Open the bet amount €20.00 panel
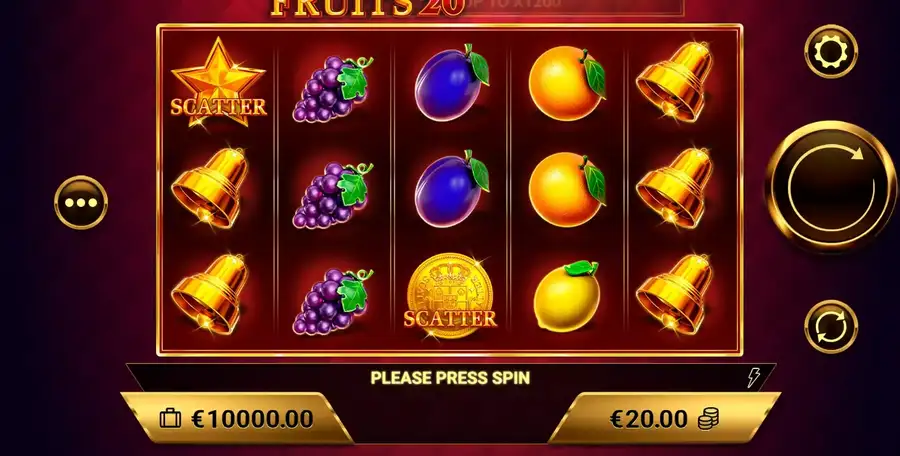Image resolution: width=900 pixels, height=456 pixels. pos(664,419)
